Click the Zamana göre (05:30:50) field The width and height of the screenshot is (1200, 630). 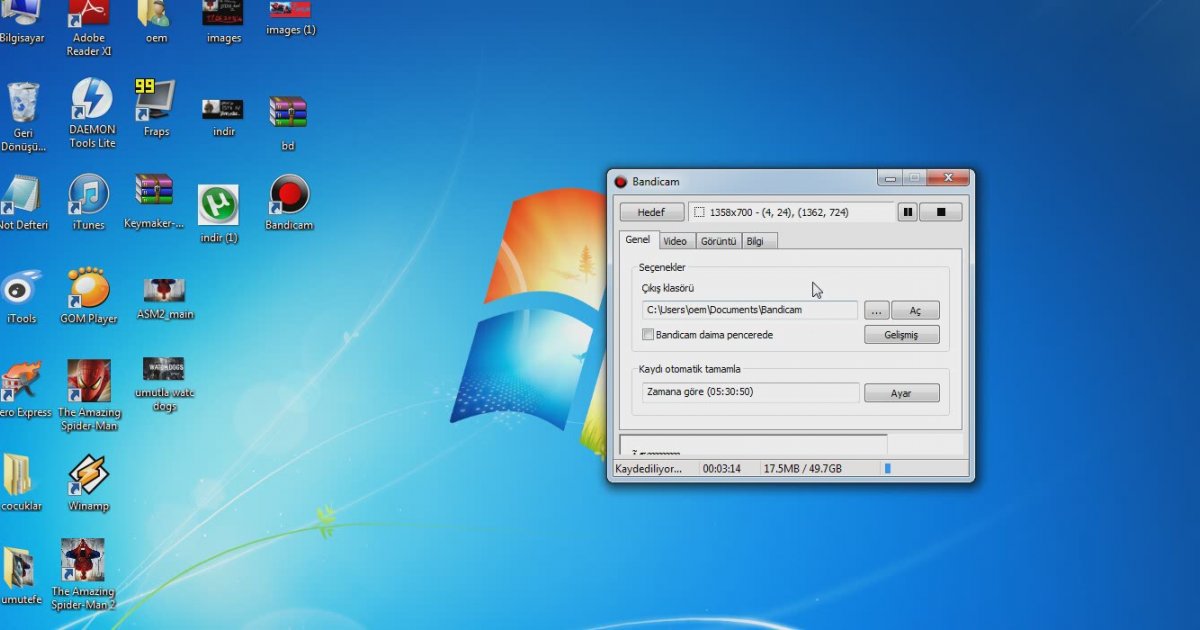[x=750, y=392]
